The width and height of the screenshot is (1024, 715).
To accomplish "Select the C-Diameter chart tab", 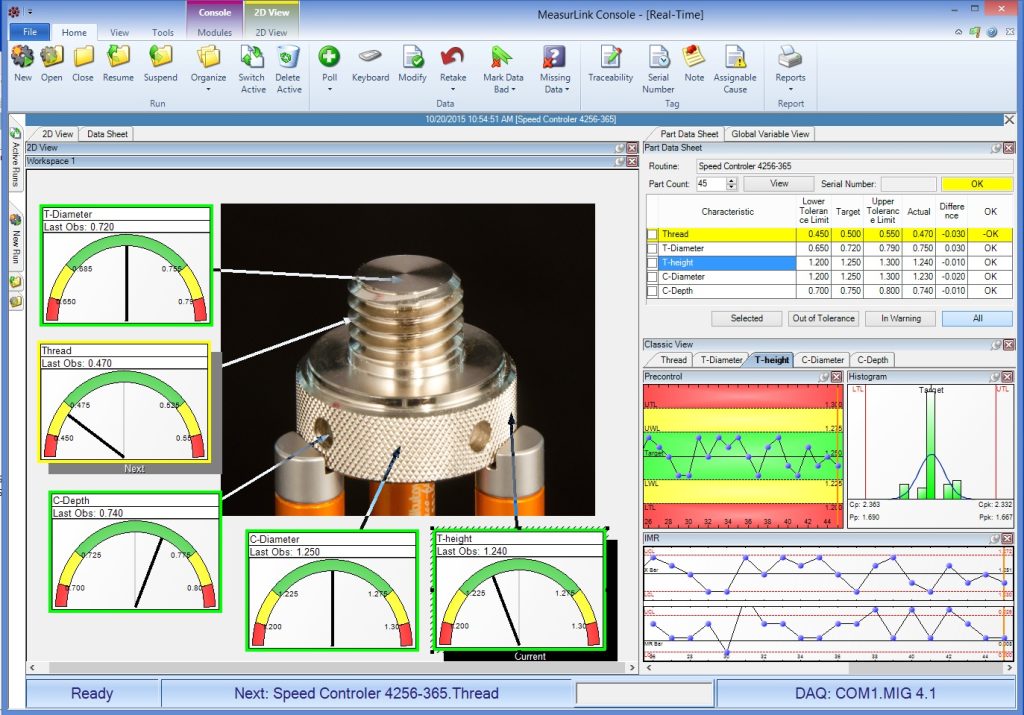I will 822,360.
